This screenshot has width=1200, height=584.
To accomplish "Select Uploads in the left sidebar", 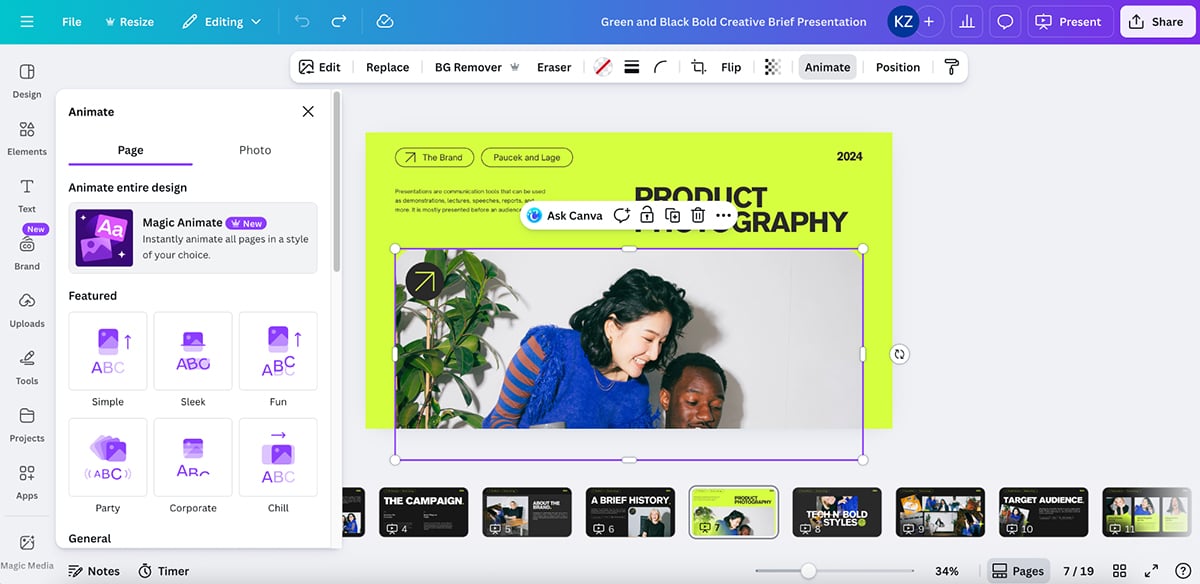I will (x=26, y=311).
